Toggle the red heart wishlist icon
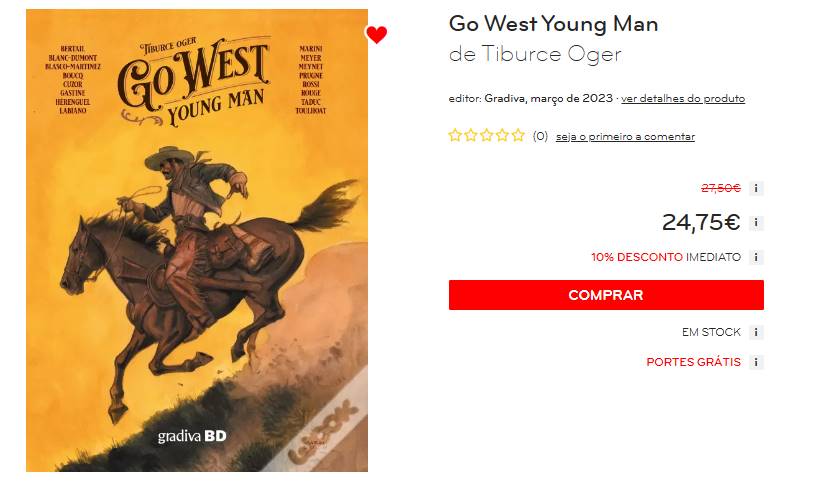 pyautogui.click(x=377, y=35)
